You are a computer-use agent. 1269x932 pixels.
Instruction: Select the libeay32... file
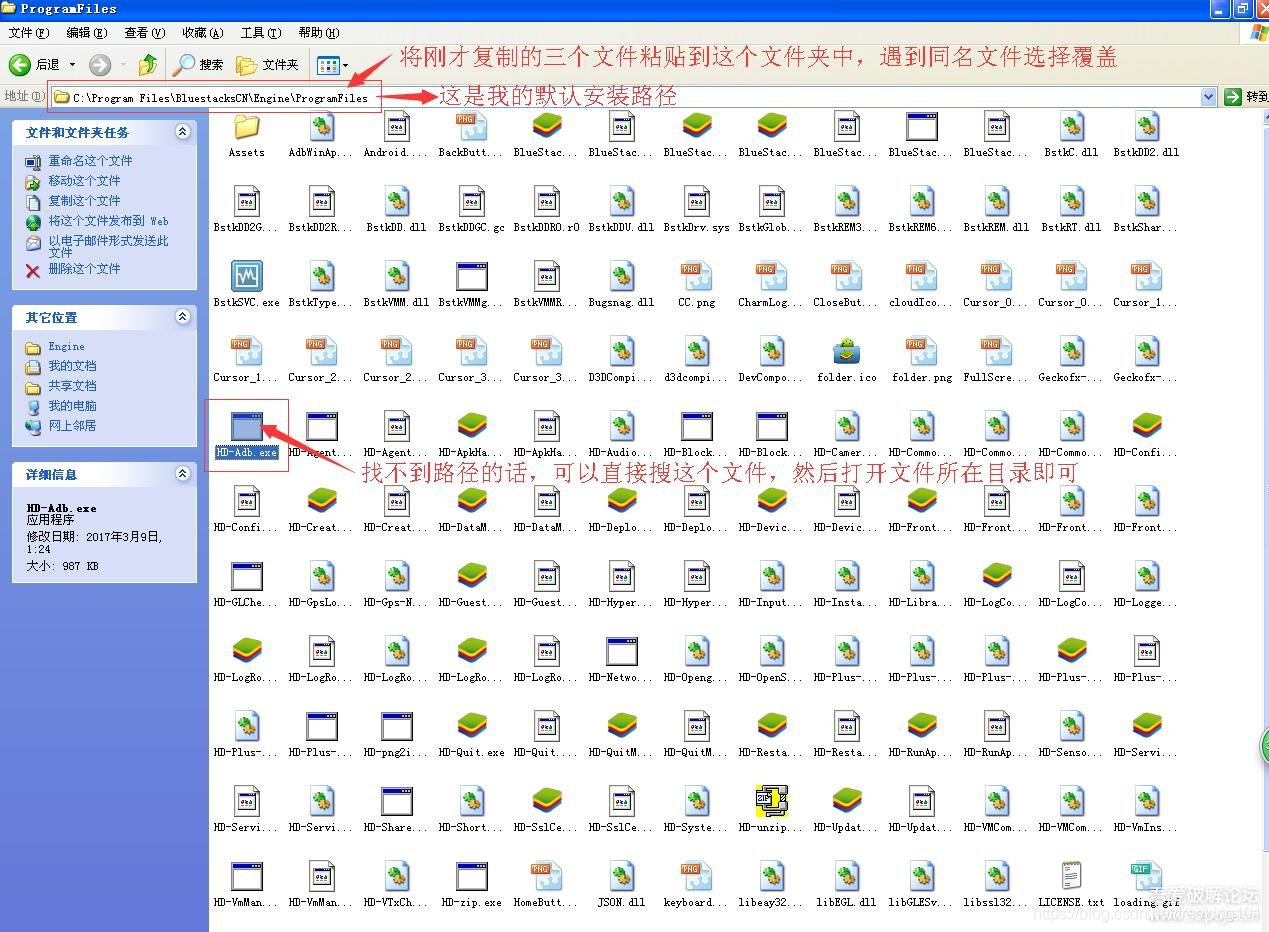(x=772, y=884)
